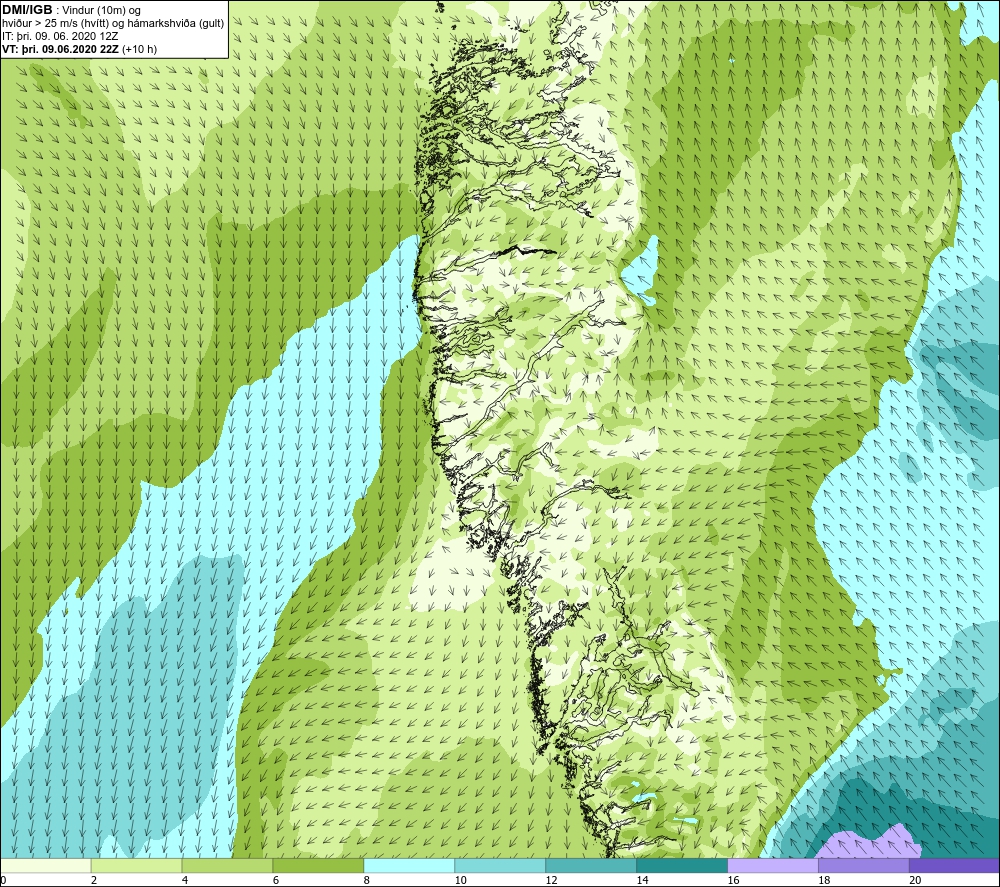Click the 16–18 m/s light purple swatch

pos(773,866)
